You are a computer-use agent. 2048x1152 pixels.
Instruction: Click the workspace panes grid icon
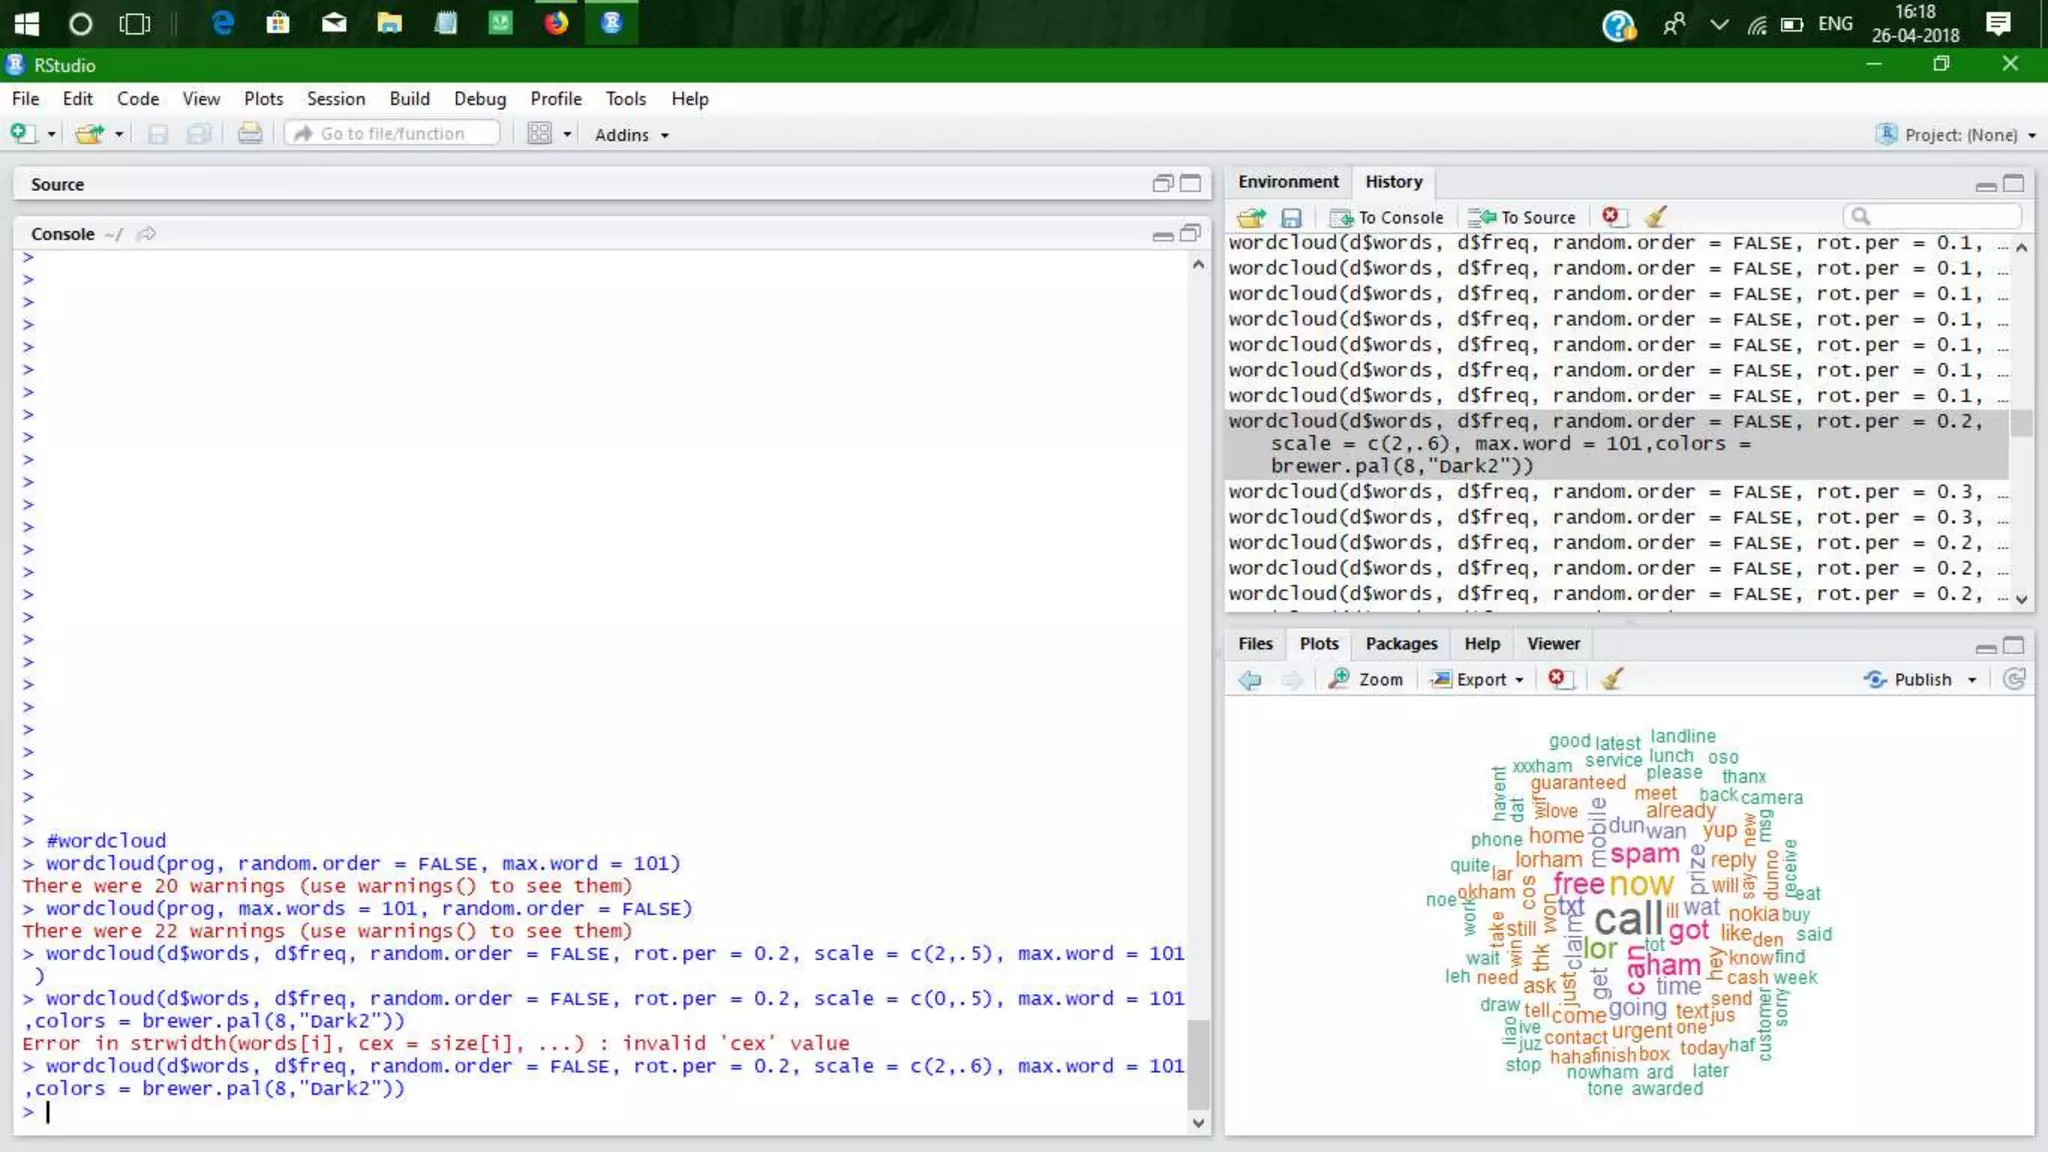click(x=539, y=134)
